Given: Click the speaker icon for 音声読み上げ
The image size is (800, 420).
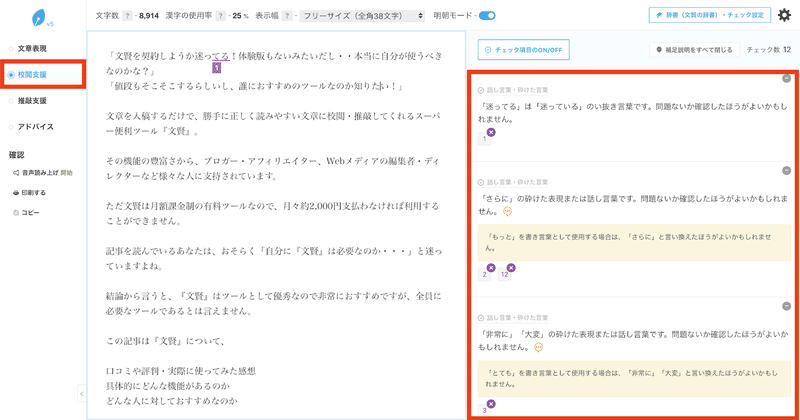Looking at the screenshot, I should coord(16,173).
